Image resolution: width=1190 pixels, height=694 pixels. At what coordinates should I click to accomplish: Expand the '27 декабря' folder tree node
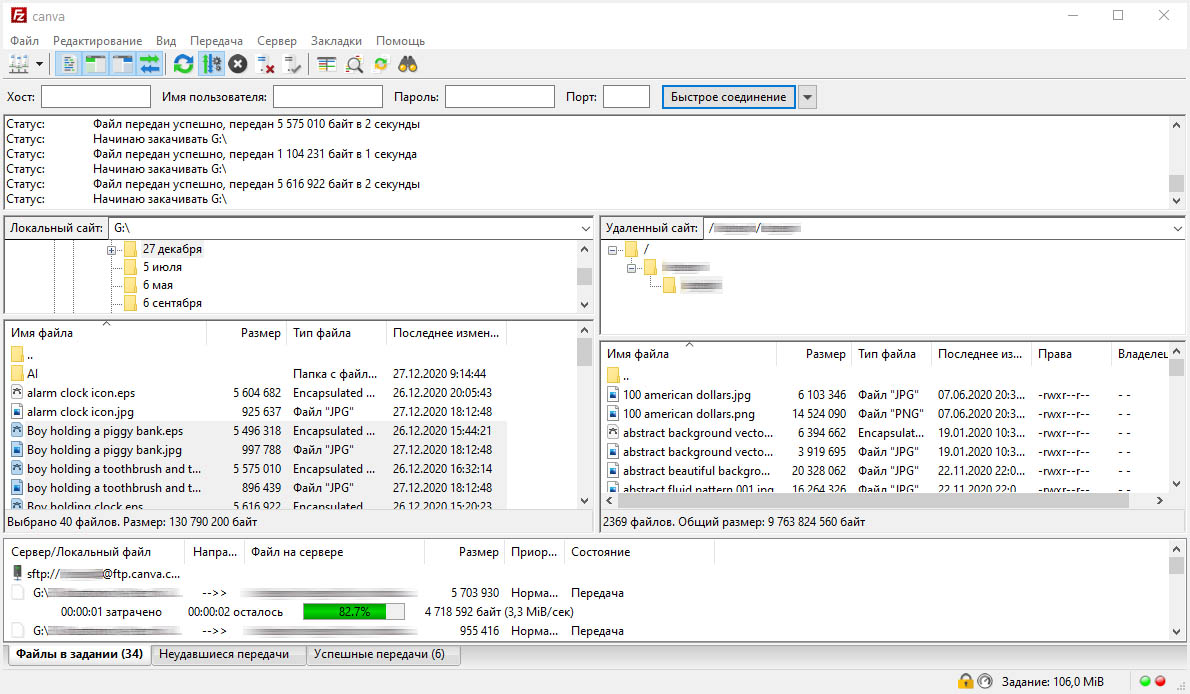coord(112,249)
